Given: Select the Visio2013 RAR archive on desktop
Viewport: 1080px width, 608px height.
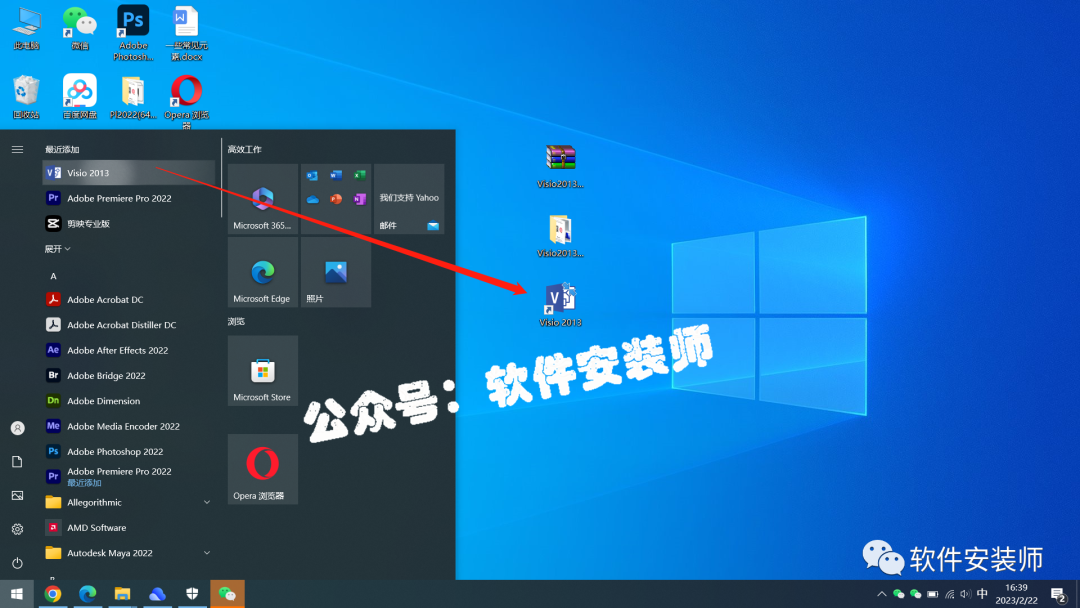Looking at the screenshot, I should click(x=561, y=166).
